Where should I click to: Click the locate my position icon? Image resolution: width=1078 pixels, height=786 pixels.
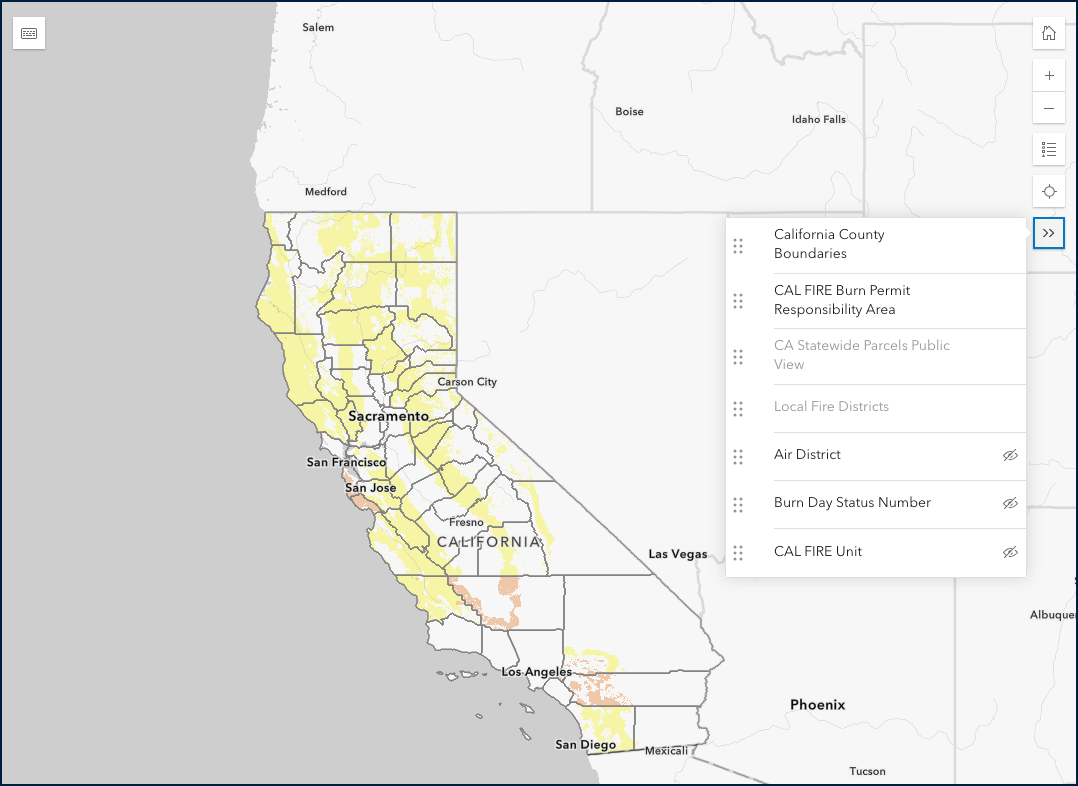click(x=1048, y=191)
